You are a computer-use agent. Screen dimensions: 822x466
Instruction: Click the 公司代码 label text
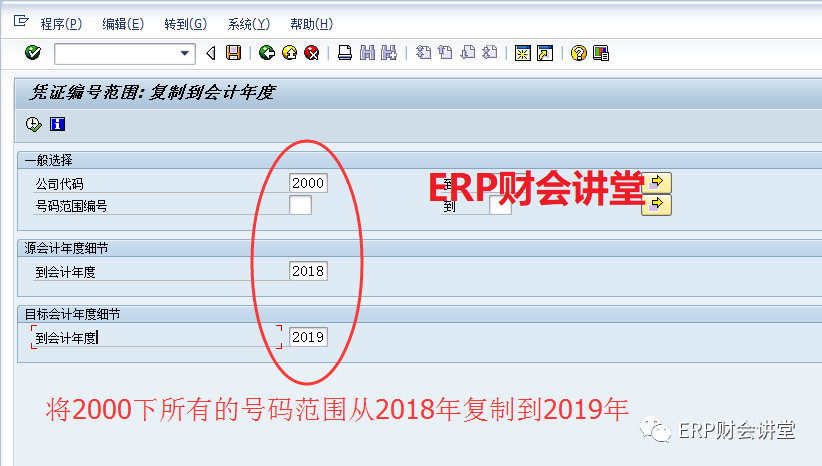59,184
